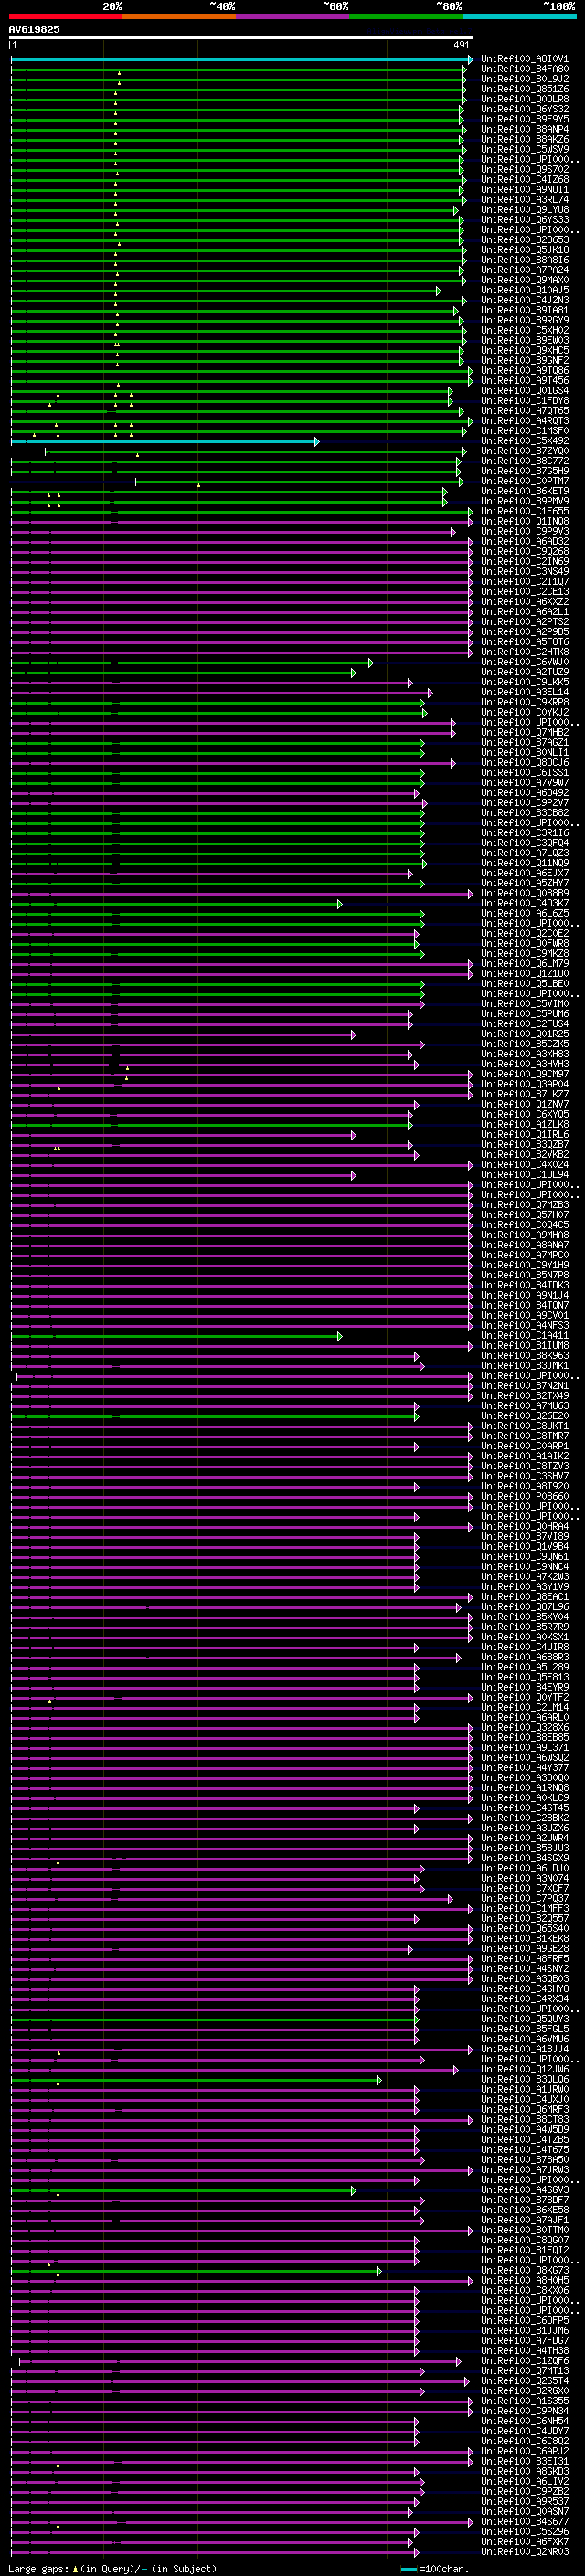This screenshot has width=585, height=2576.
Task: Open hit UniRef100_A3EL14
Action: pos(525,692)
